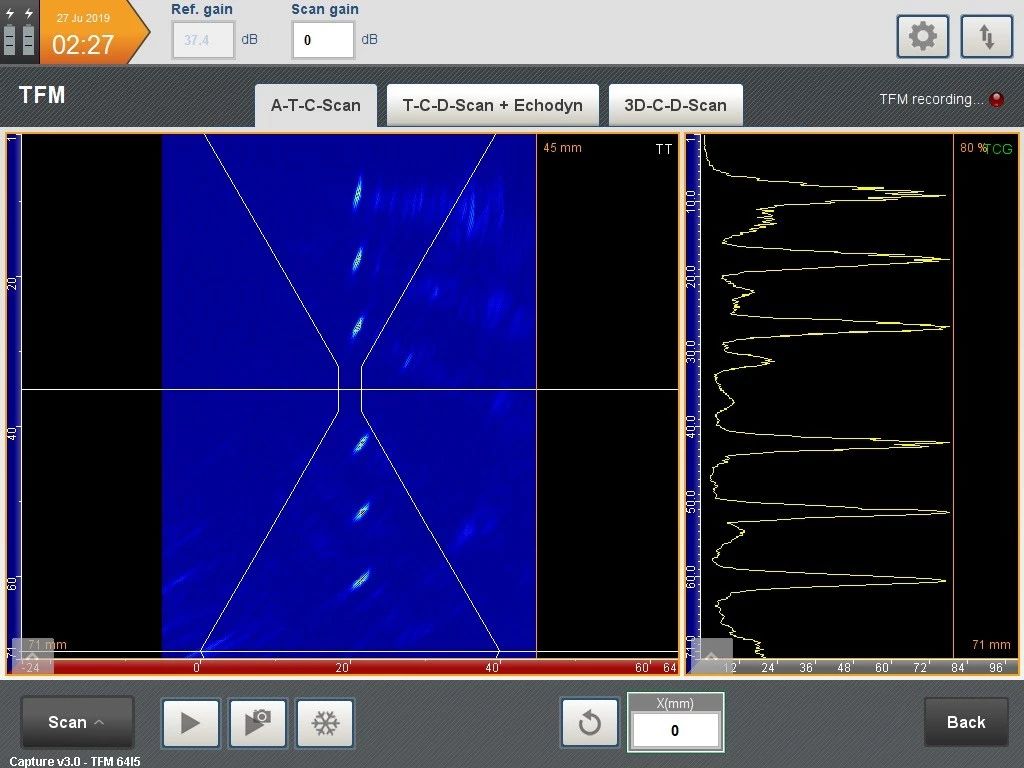Click the red TFM recording indicator
Image resolution: width=1024 pixels, height=768 pixels.
(996, 100)
